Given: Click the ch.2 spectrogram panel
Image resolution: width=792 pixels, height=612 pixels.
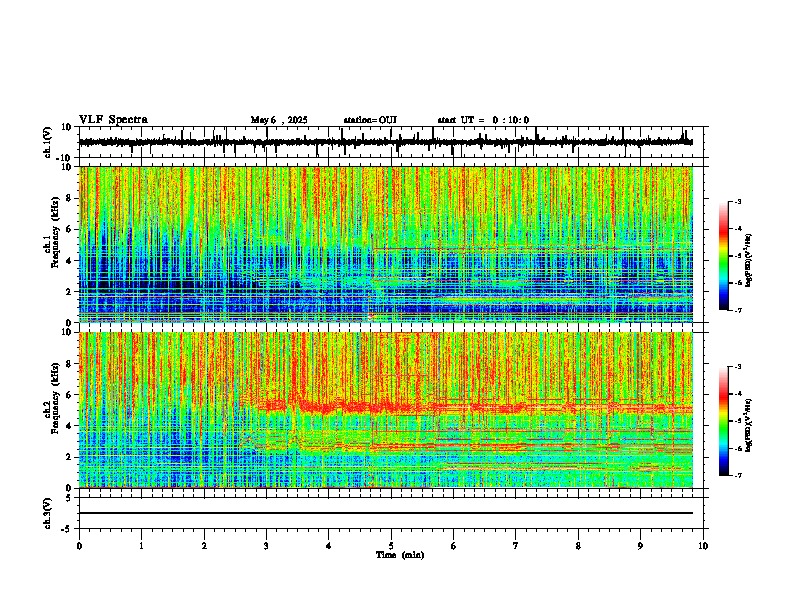Looking at the screenshot, I should [386, 410].
